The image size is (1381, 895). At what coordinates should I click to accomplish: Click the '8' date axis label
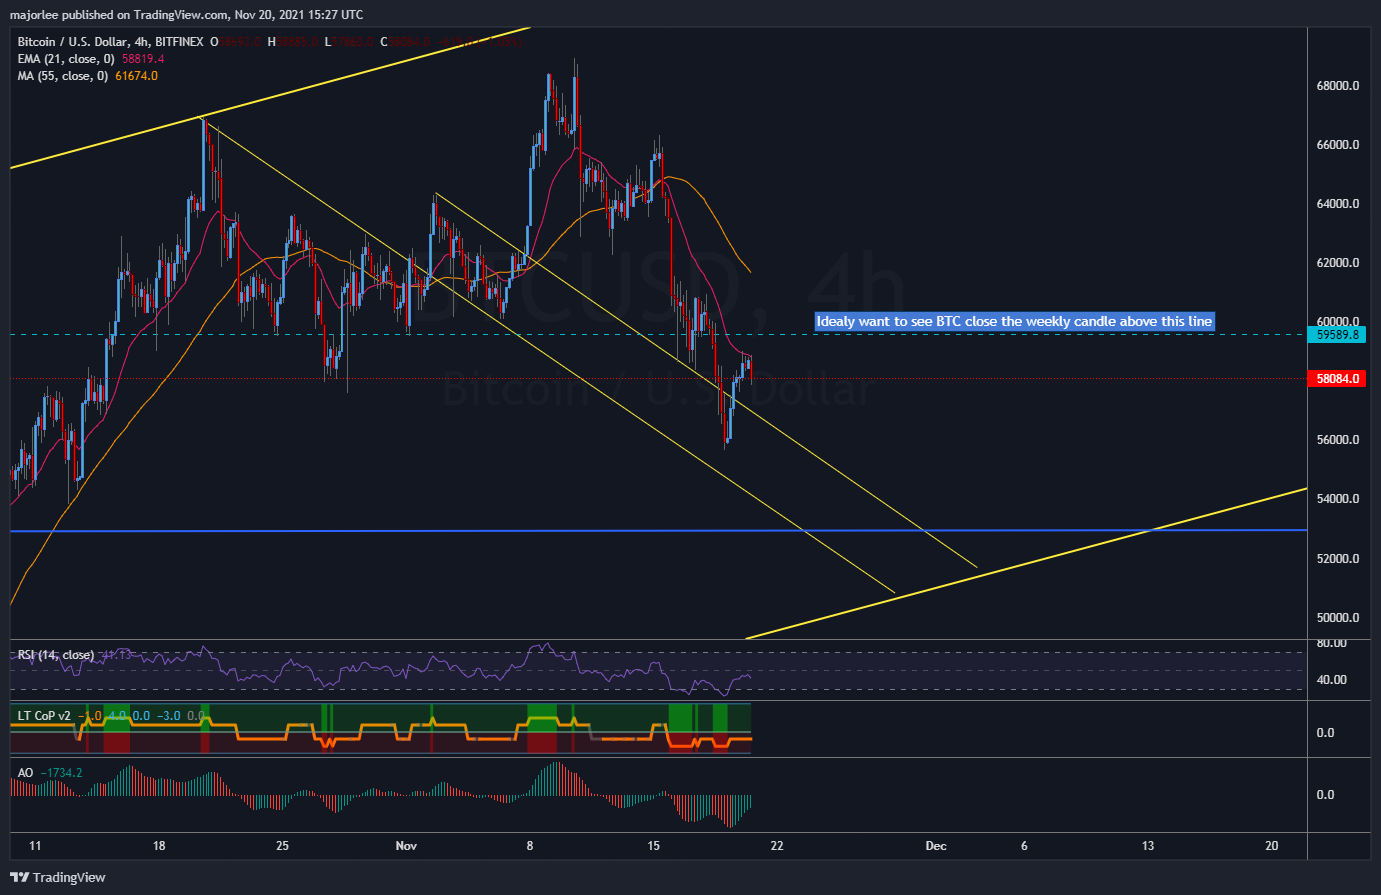pos(530,846)
